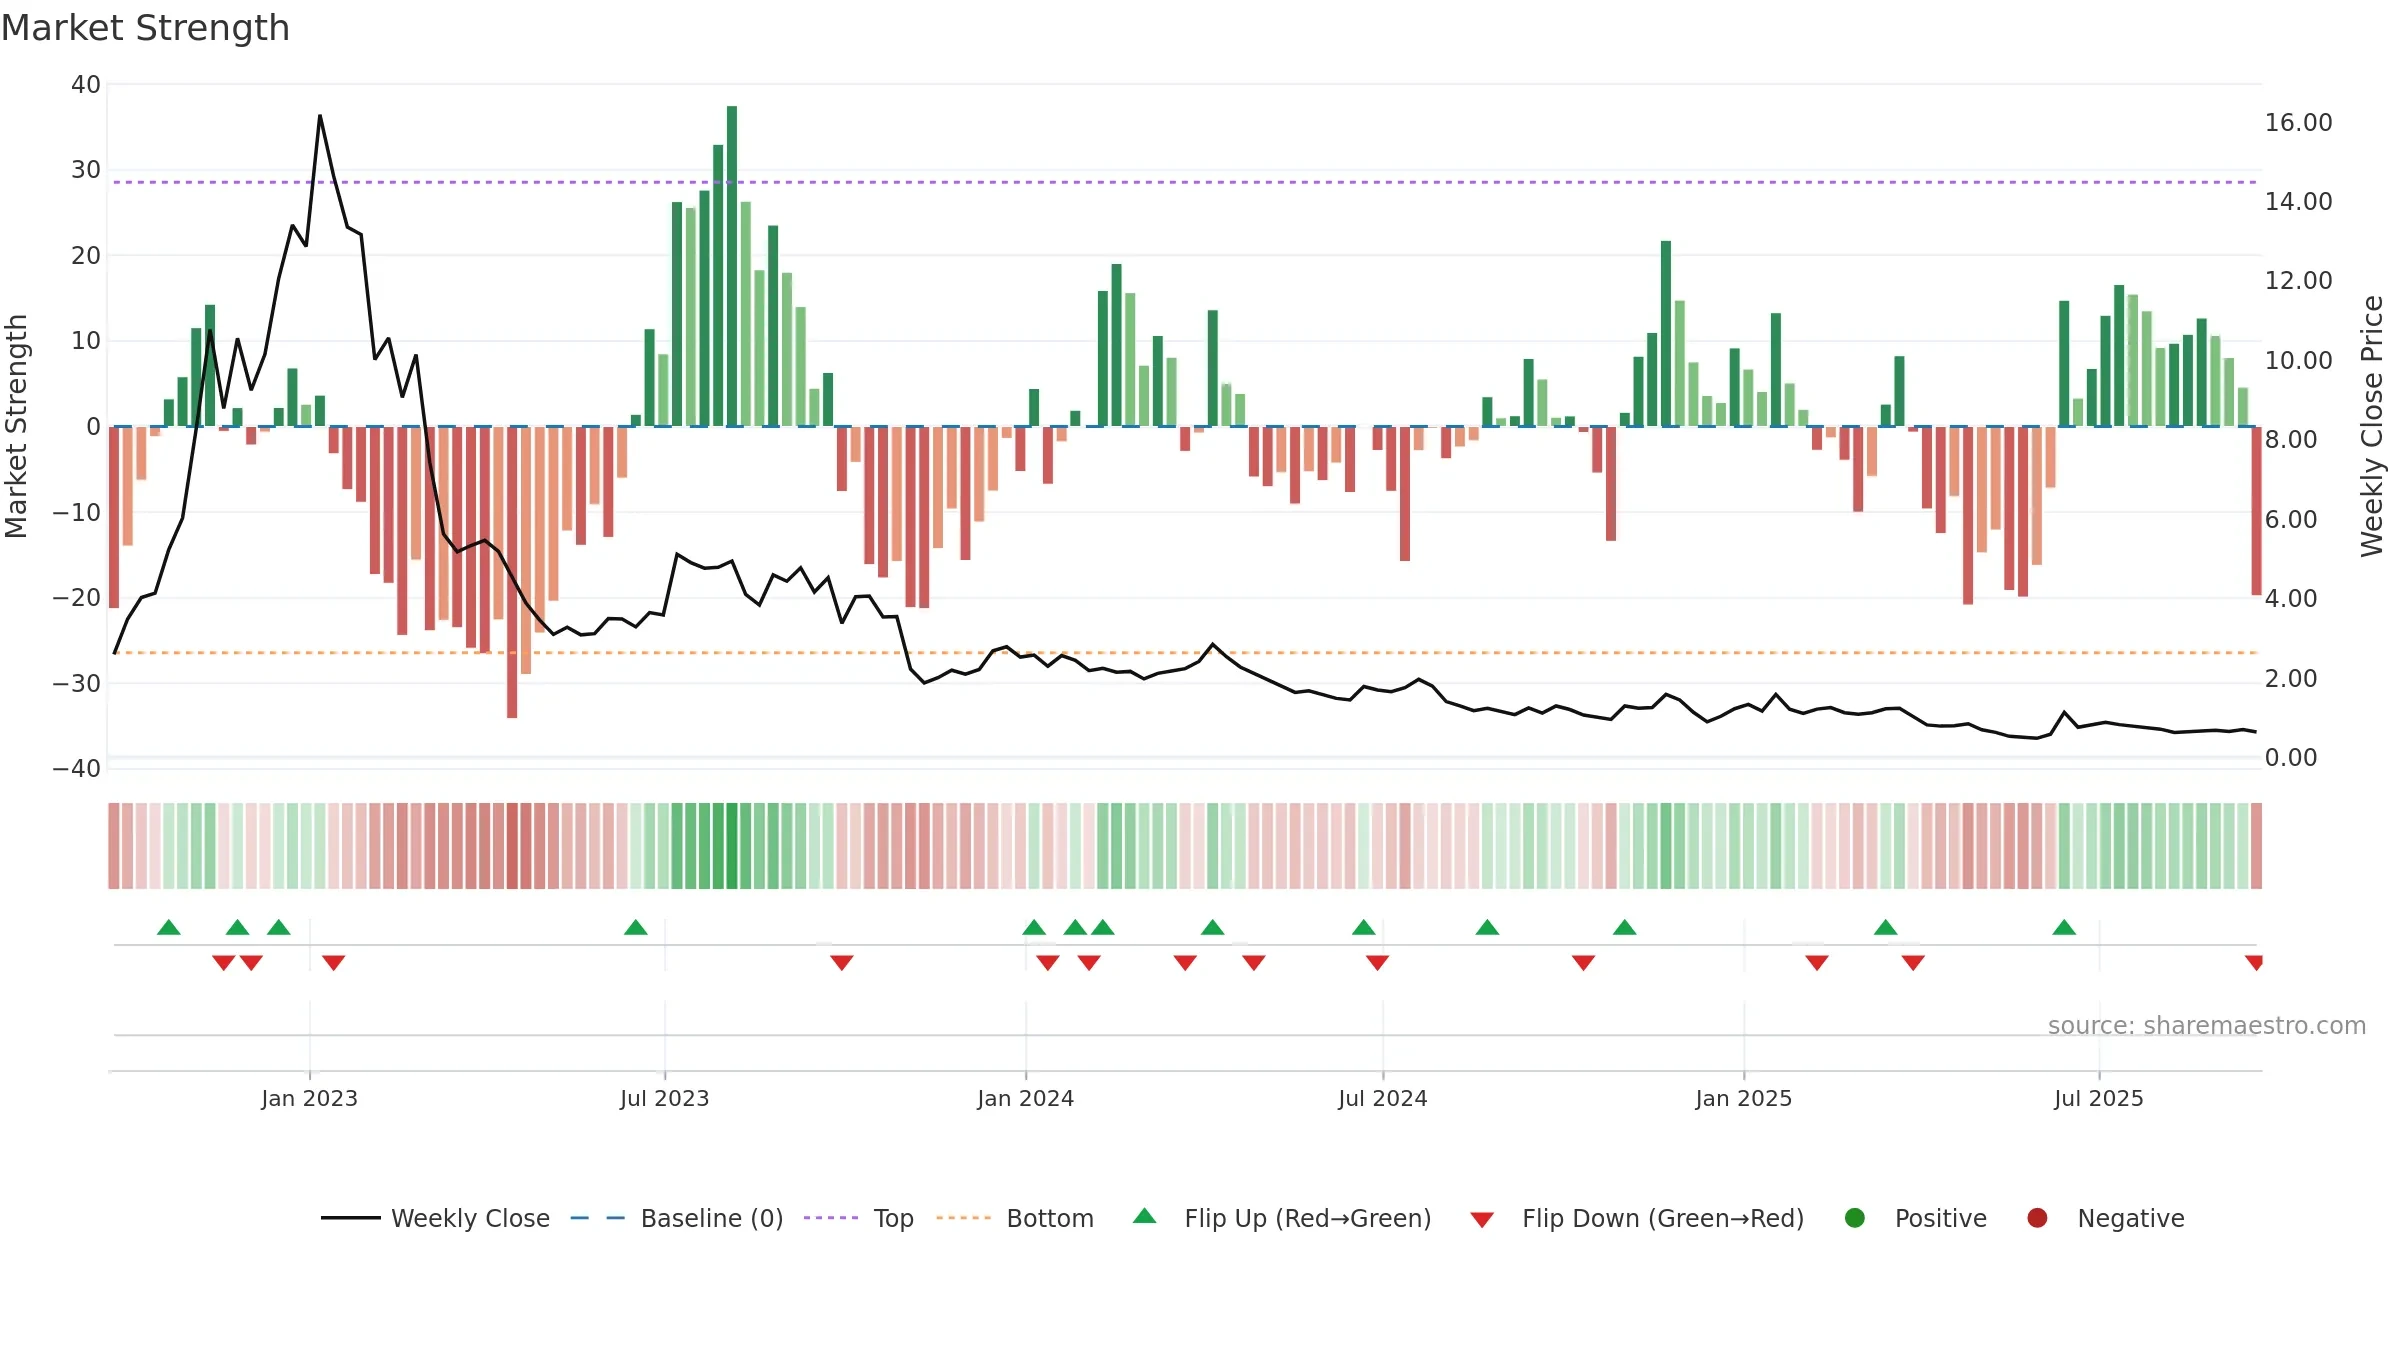Click the Jan 2024 axis label
The height and width of the screenshot is (1350, 2400).
pyautogui.click(x=1025, y=1098)
